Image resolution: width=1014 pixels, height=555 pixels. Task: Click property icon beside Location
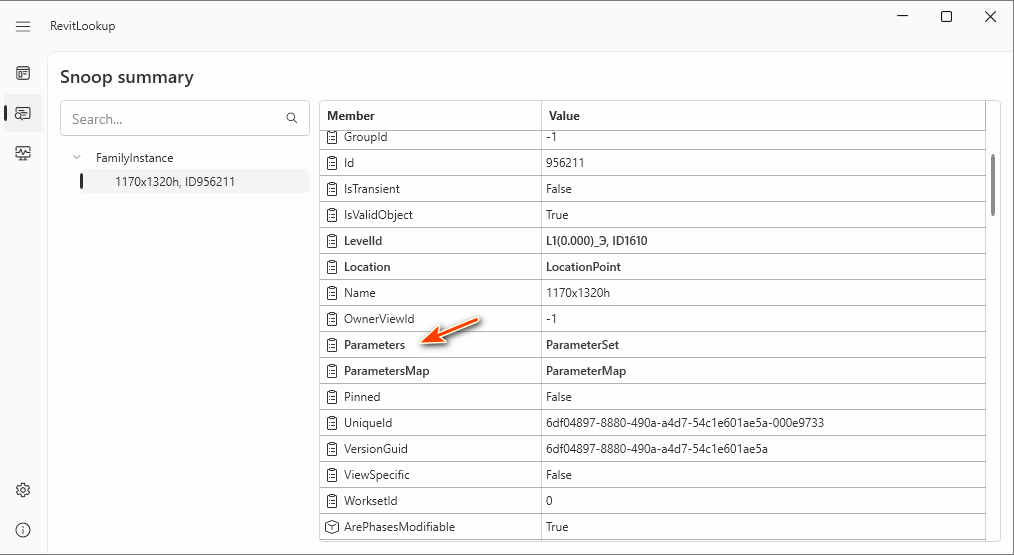pyautogui.click(x=332, y=267)
